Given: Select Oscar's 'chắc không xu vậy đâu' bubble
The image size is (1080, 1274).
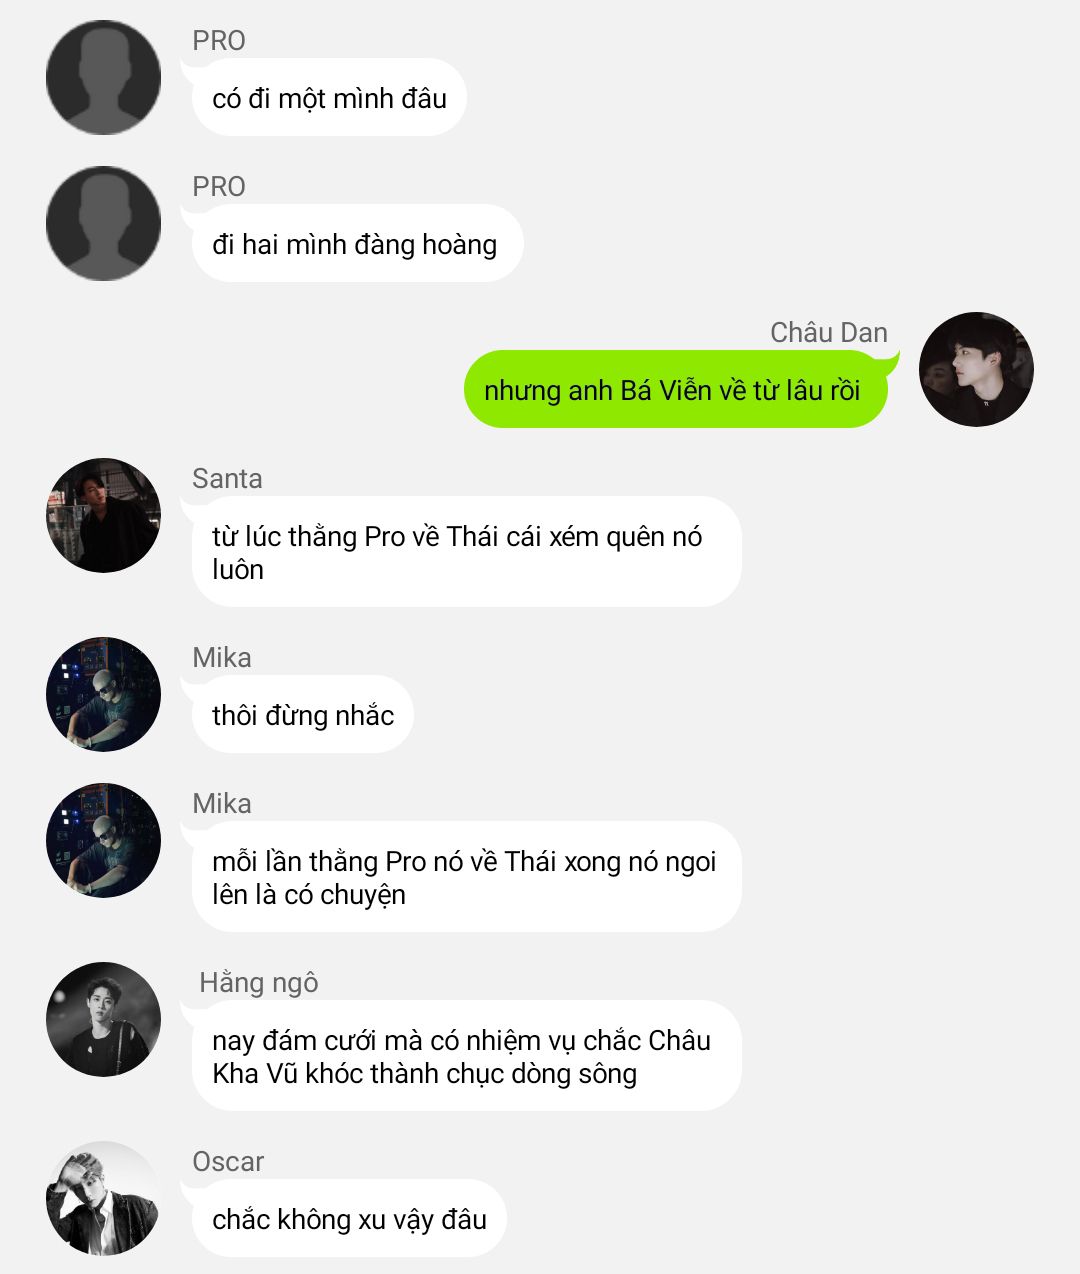Looking at the screenshot, I should pyautogui.click(x=349, y=1219).
